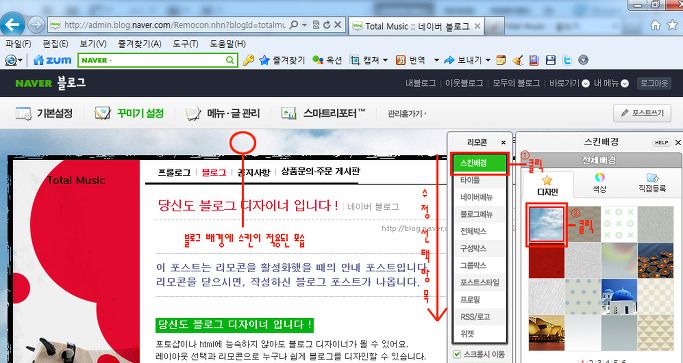The width and height of the screenshot is (683, 363).
Task: Click the red book icon in toolbar
Action: click(534, 60)
